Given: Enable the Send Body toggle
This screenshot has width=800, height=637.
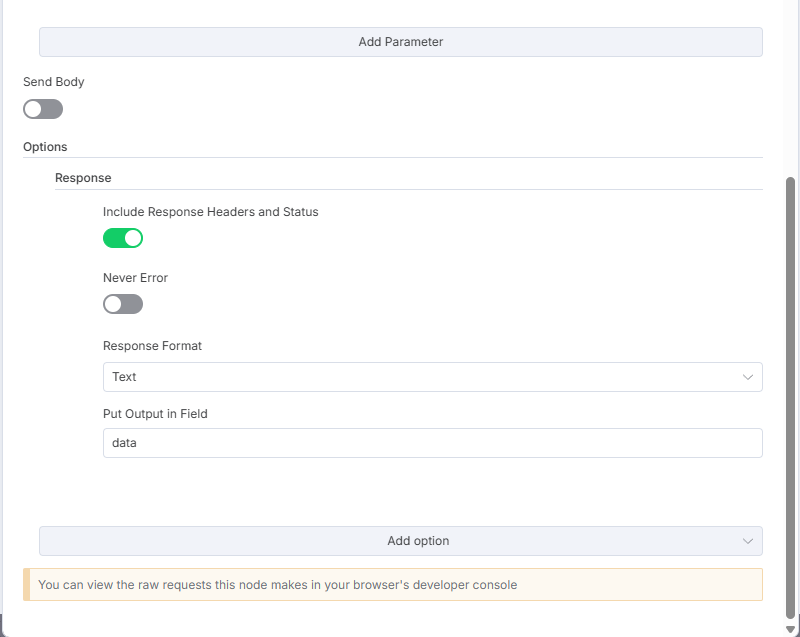Looking at the screenshot, I should tap(43, 109).
